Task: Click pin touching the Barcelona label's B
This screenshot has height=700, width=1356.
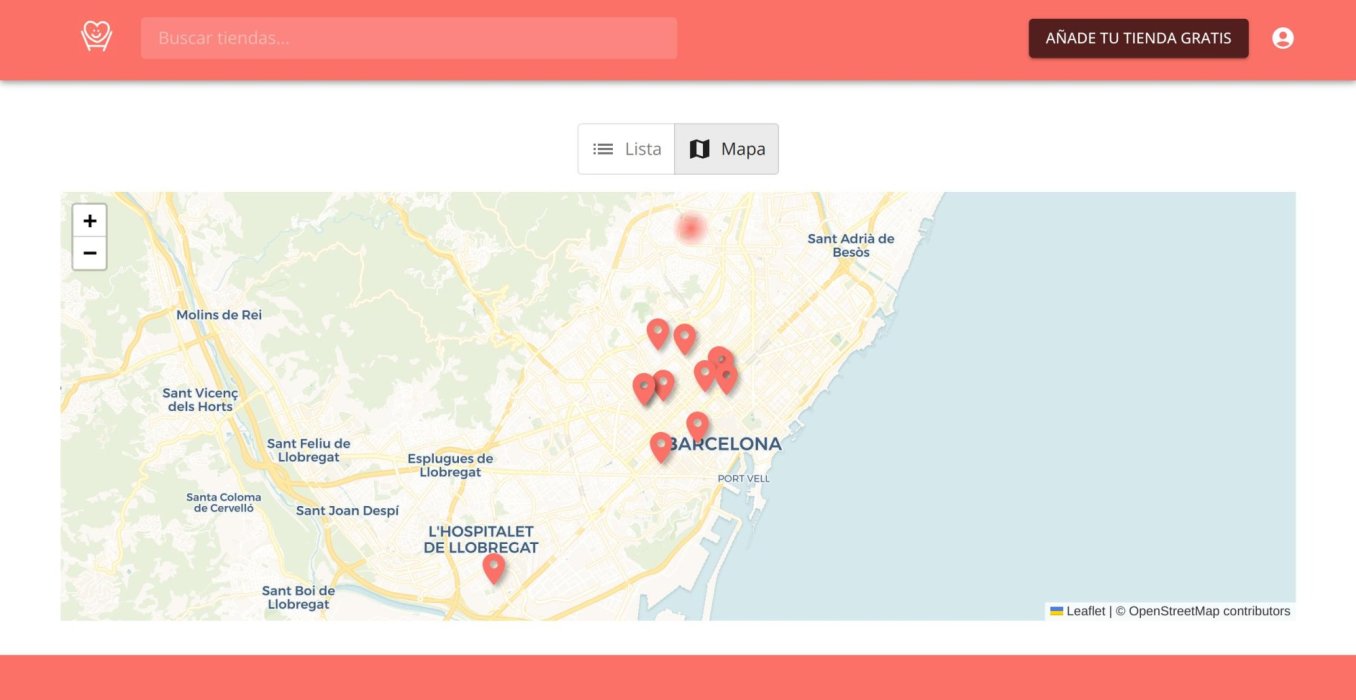Action: click(661, 446)
